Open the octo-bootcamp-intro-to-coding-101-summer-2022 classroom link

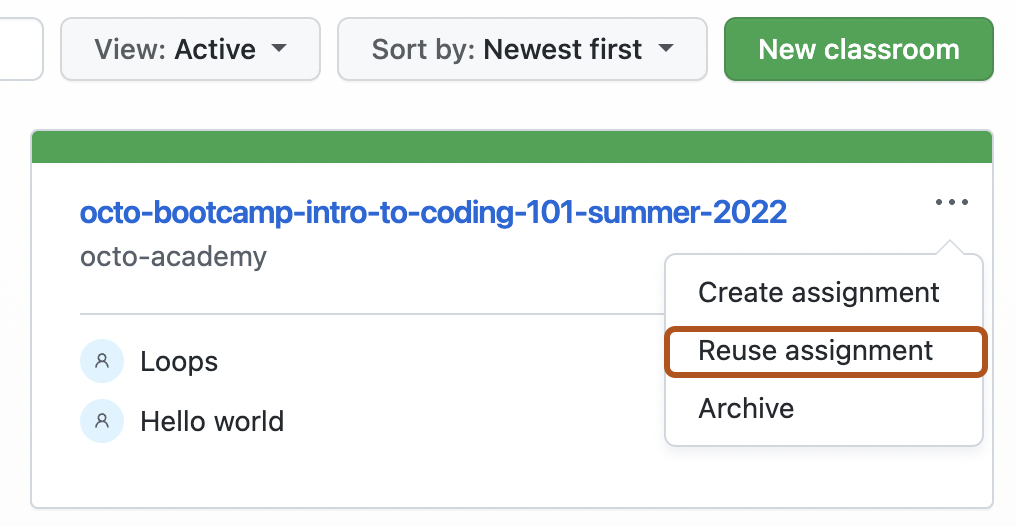(433, 212)
